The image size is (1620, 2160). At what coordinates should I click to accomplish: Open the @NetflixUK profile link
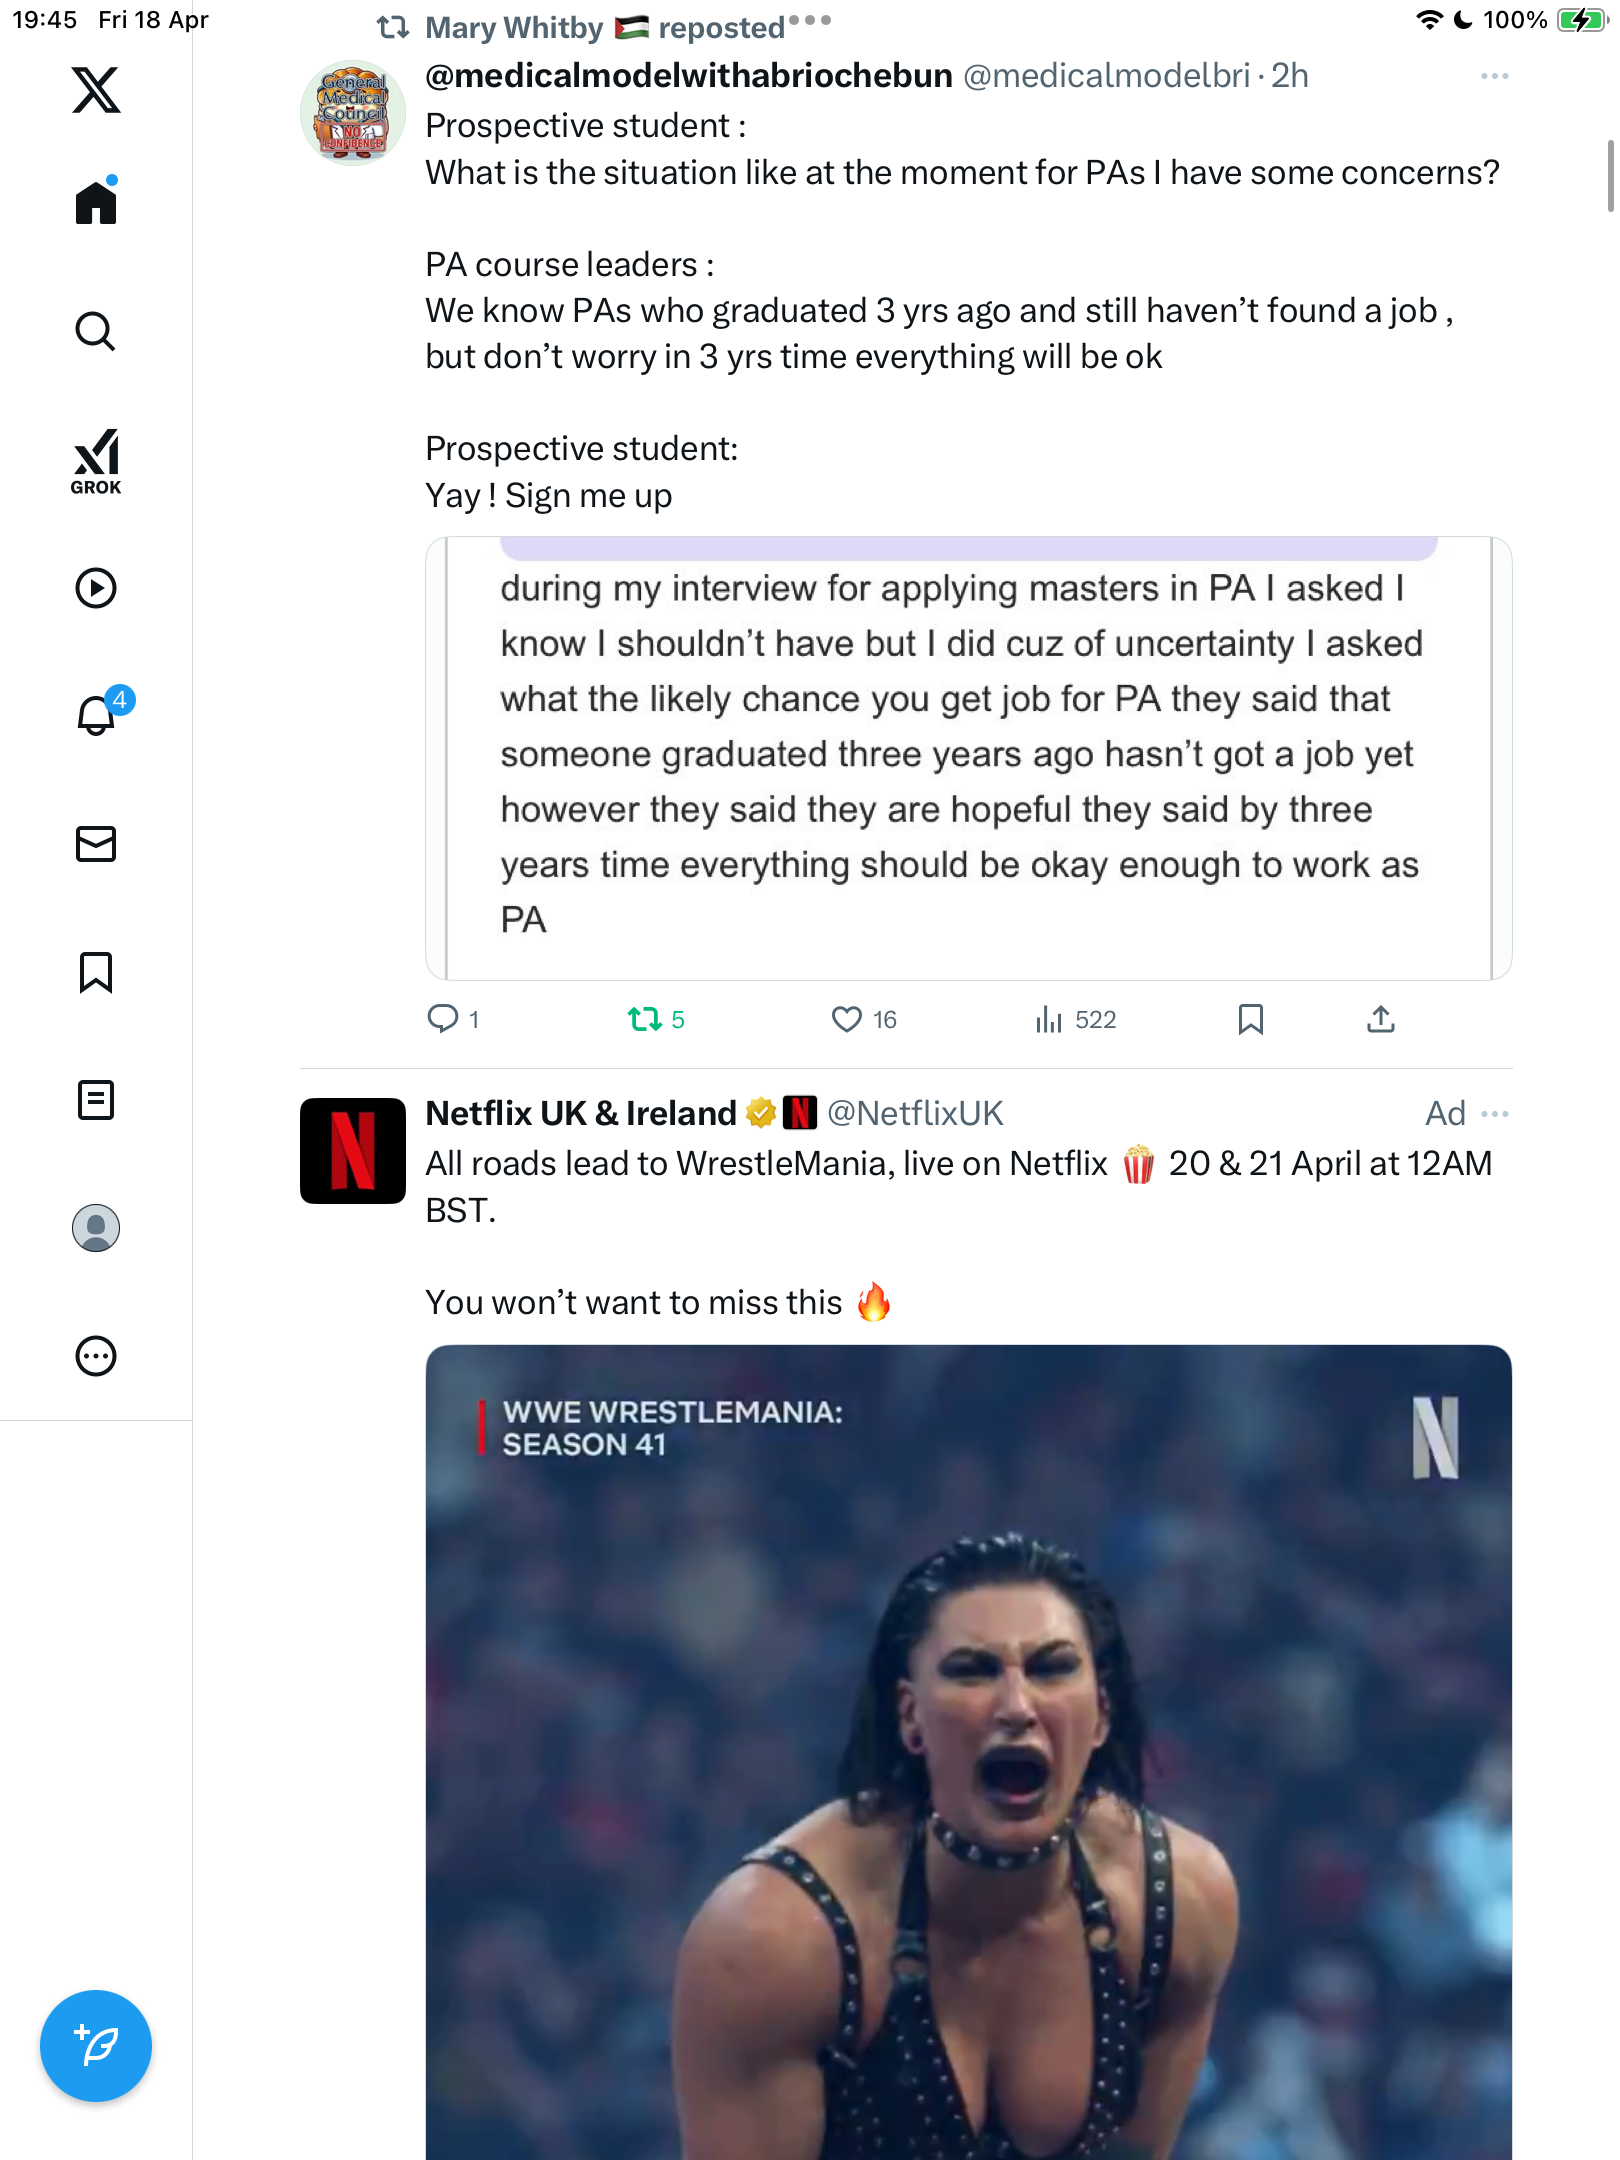pos(914,1113)
